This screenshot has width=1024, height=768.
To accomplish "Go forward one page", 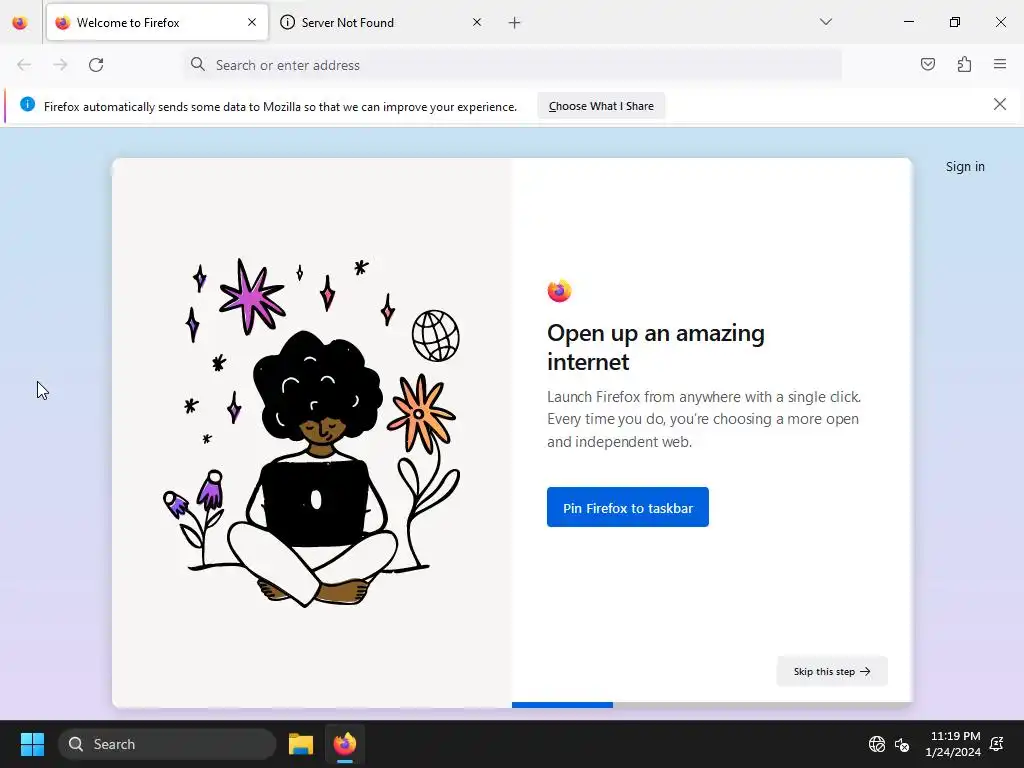I will coord(60,65).
